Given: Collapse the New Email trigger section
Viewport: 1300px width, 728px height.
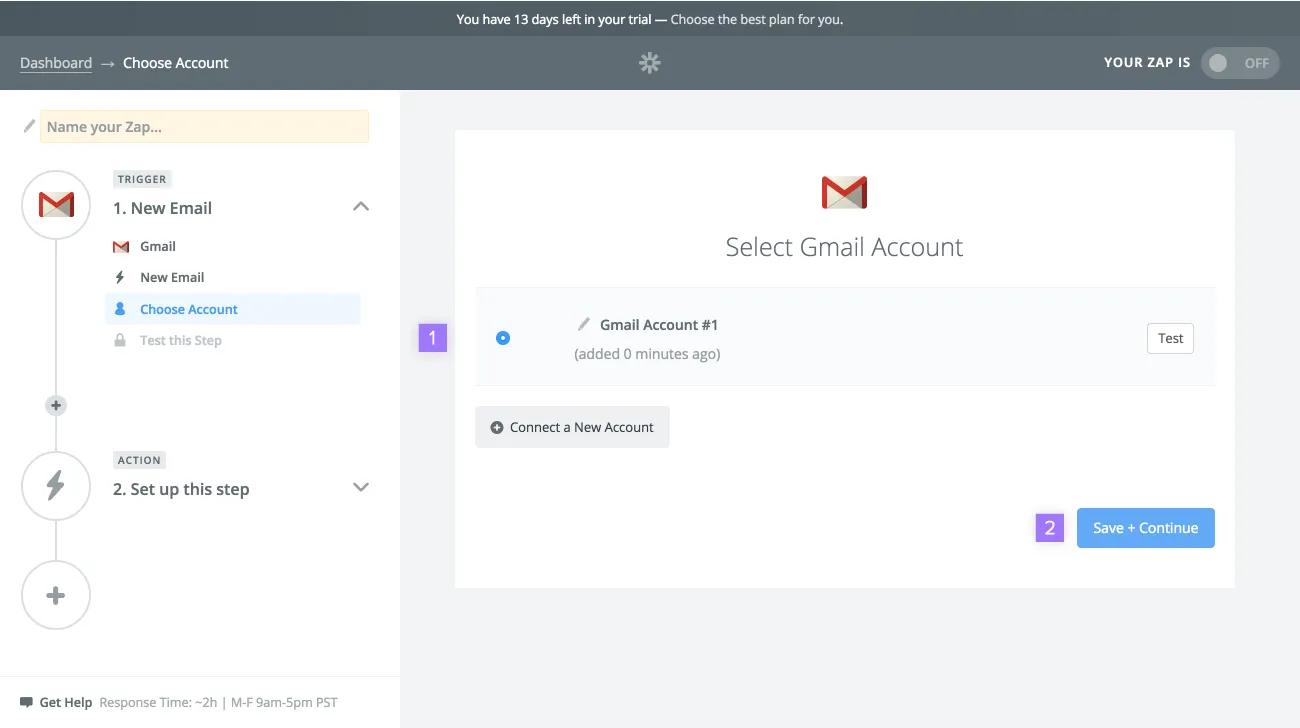Looking at the screenshot, I should [x=361, y=207].
